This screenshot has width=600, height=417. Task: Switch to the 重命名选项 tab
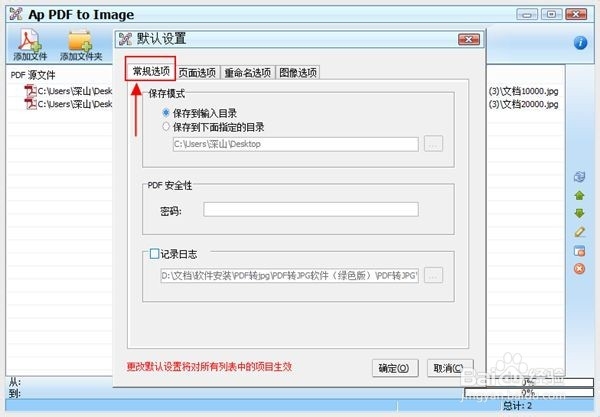coord(248,72)
